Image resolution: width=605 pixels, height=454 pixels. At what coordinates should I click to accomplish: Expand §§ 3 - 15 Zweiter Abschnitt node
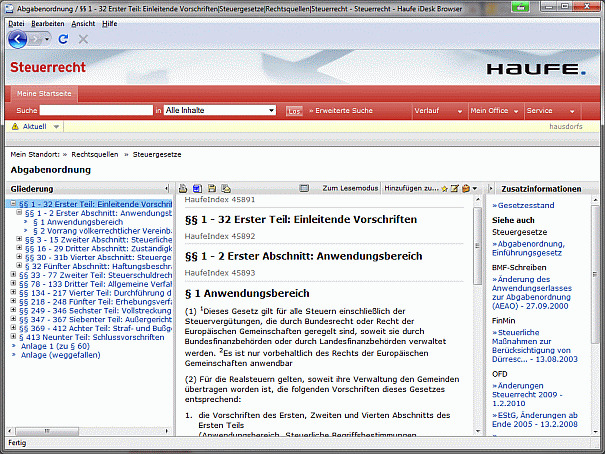coord(19,239)
